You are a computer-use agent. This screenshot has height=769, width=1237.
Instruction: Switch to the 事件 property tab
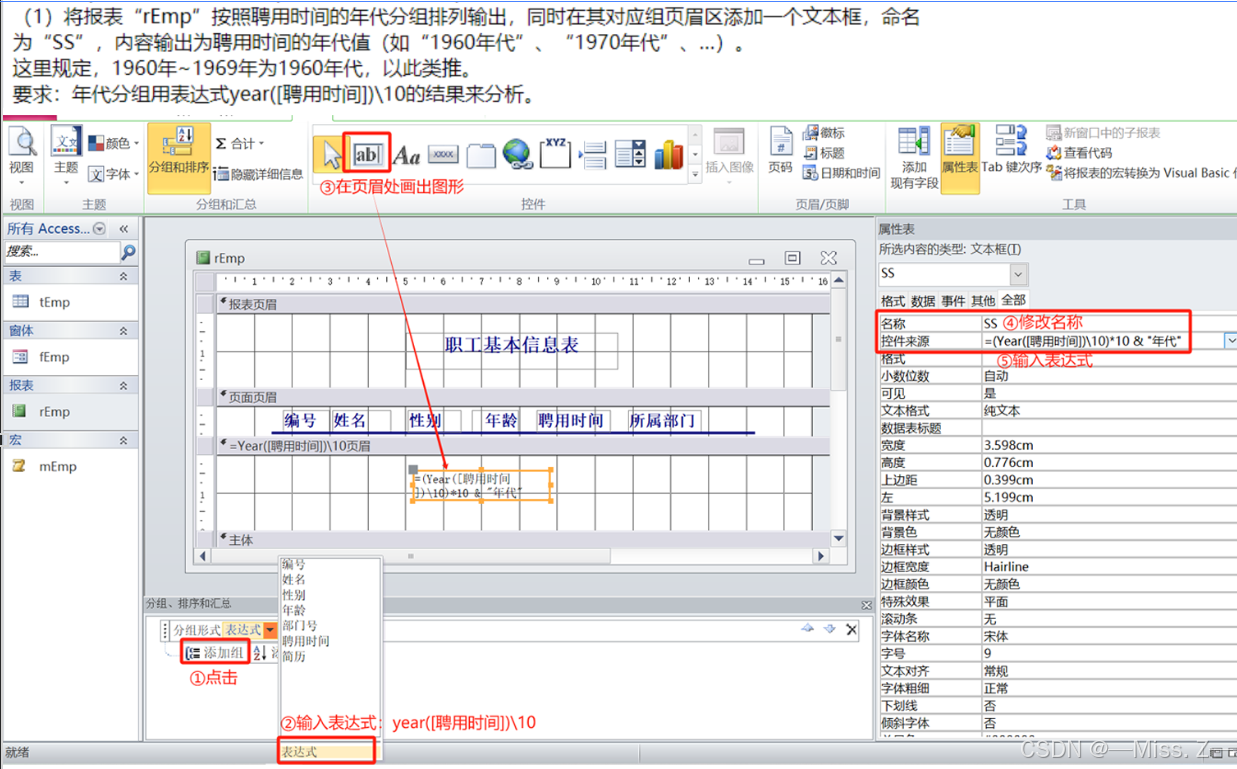953,300
